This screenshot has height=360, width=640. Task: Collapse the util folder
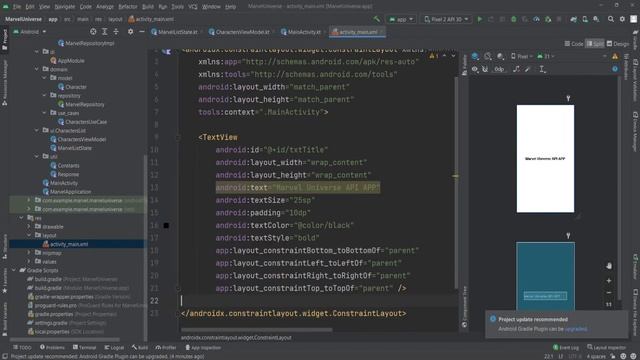[x=37, y=156]
